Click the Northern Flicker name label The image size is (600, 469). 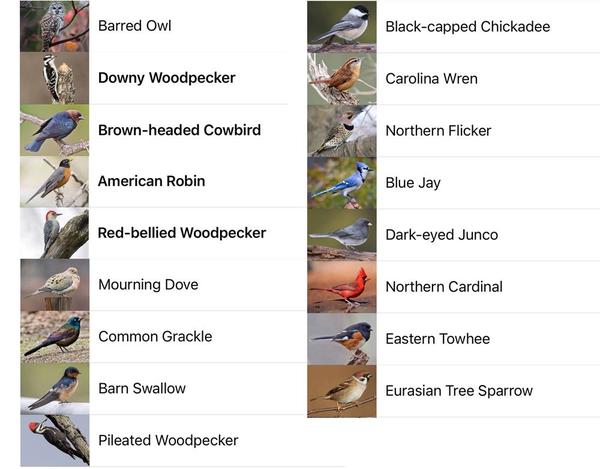point(438,131)
